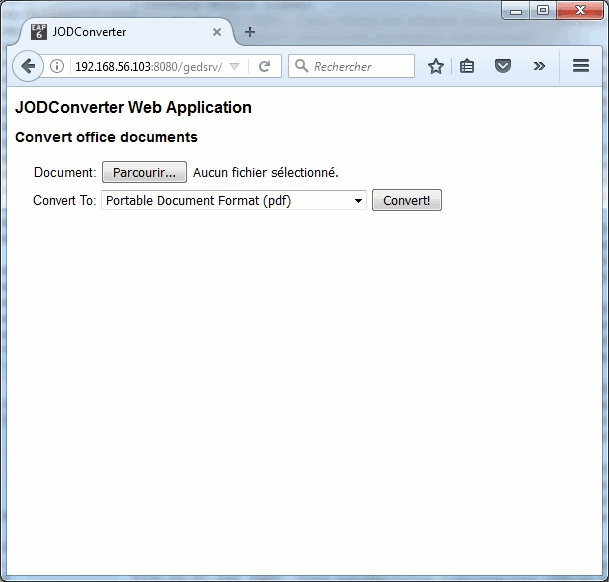Bookmark this page with star icon
The image size is (609, 582).
point(436,67)
